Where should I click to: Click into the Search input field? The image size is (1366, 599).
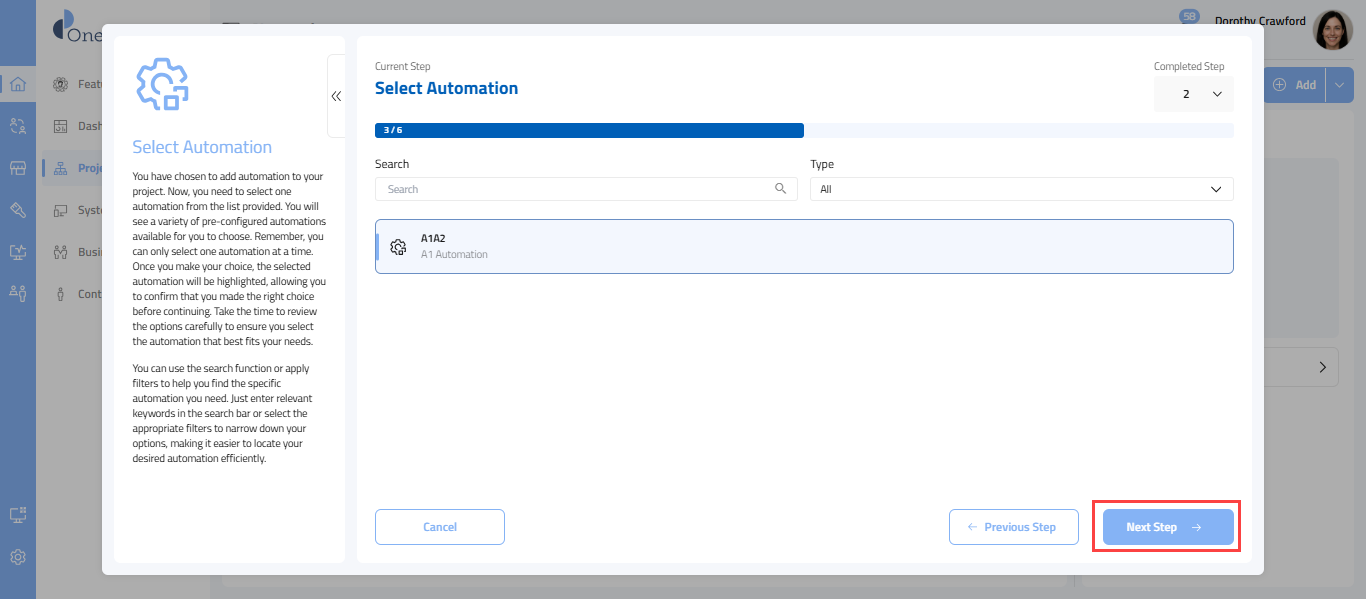click(575, 189)
